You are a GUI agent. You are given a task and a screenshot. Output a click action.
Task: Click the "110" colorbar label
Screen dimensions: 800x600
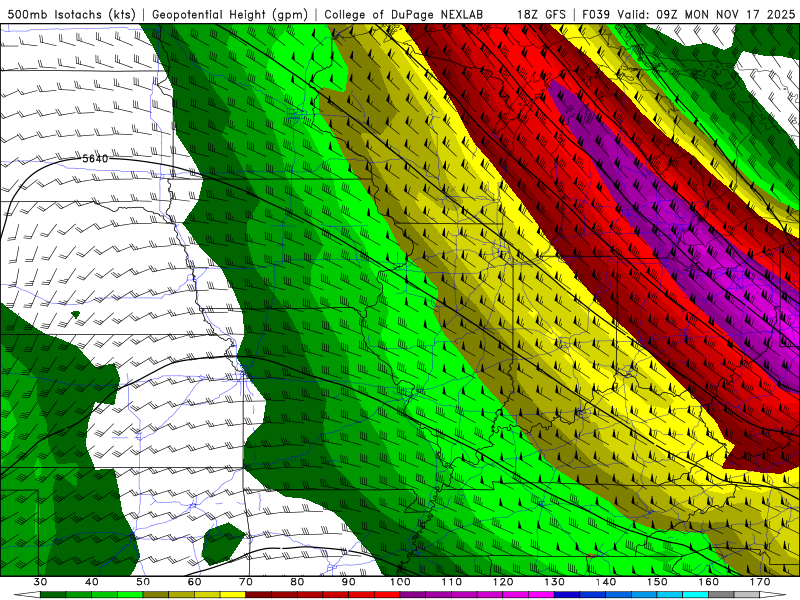(x=452, y=582)
